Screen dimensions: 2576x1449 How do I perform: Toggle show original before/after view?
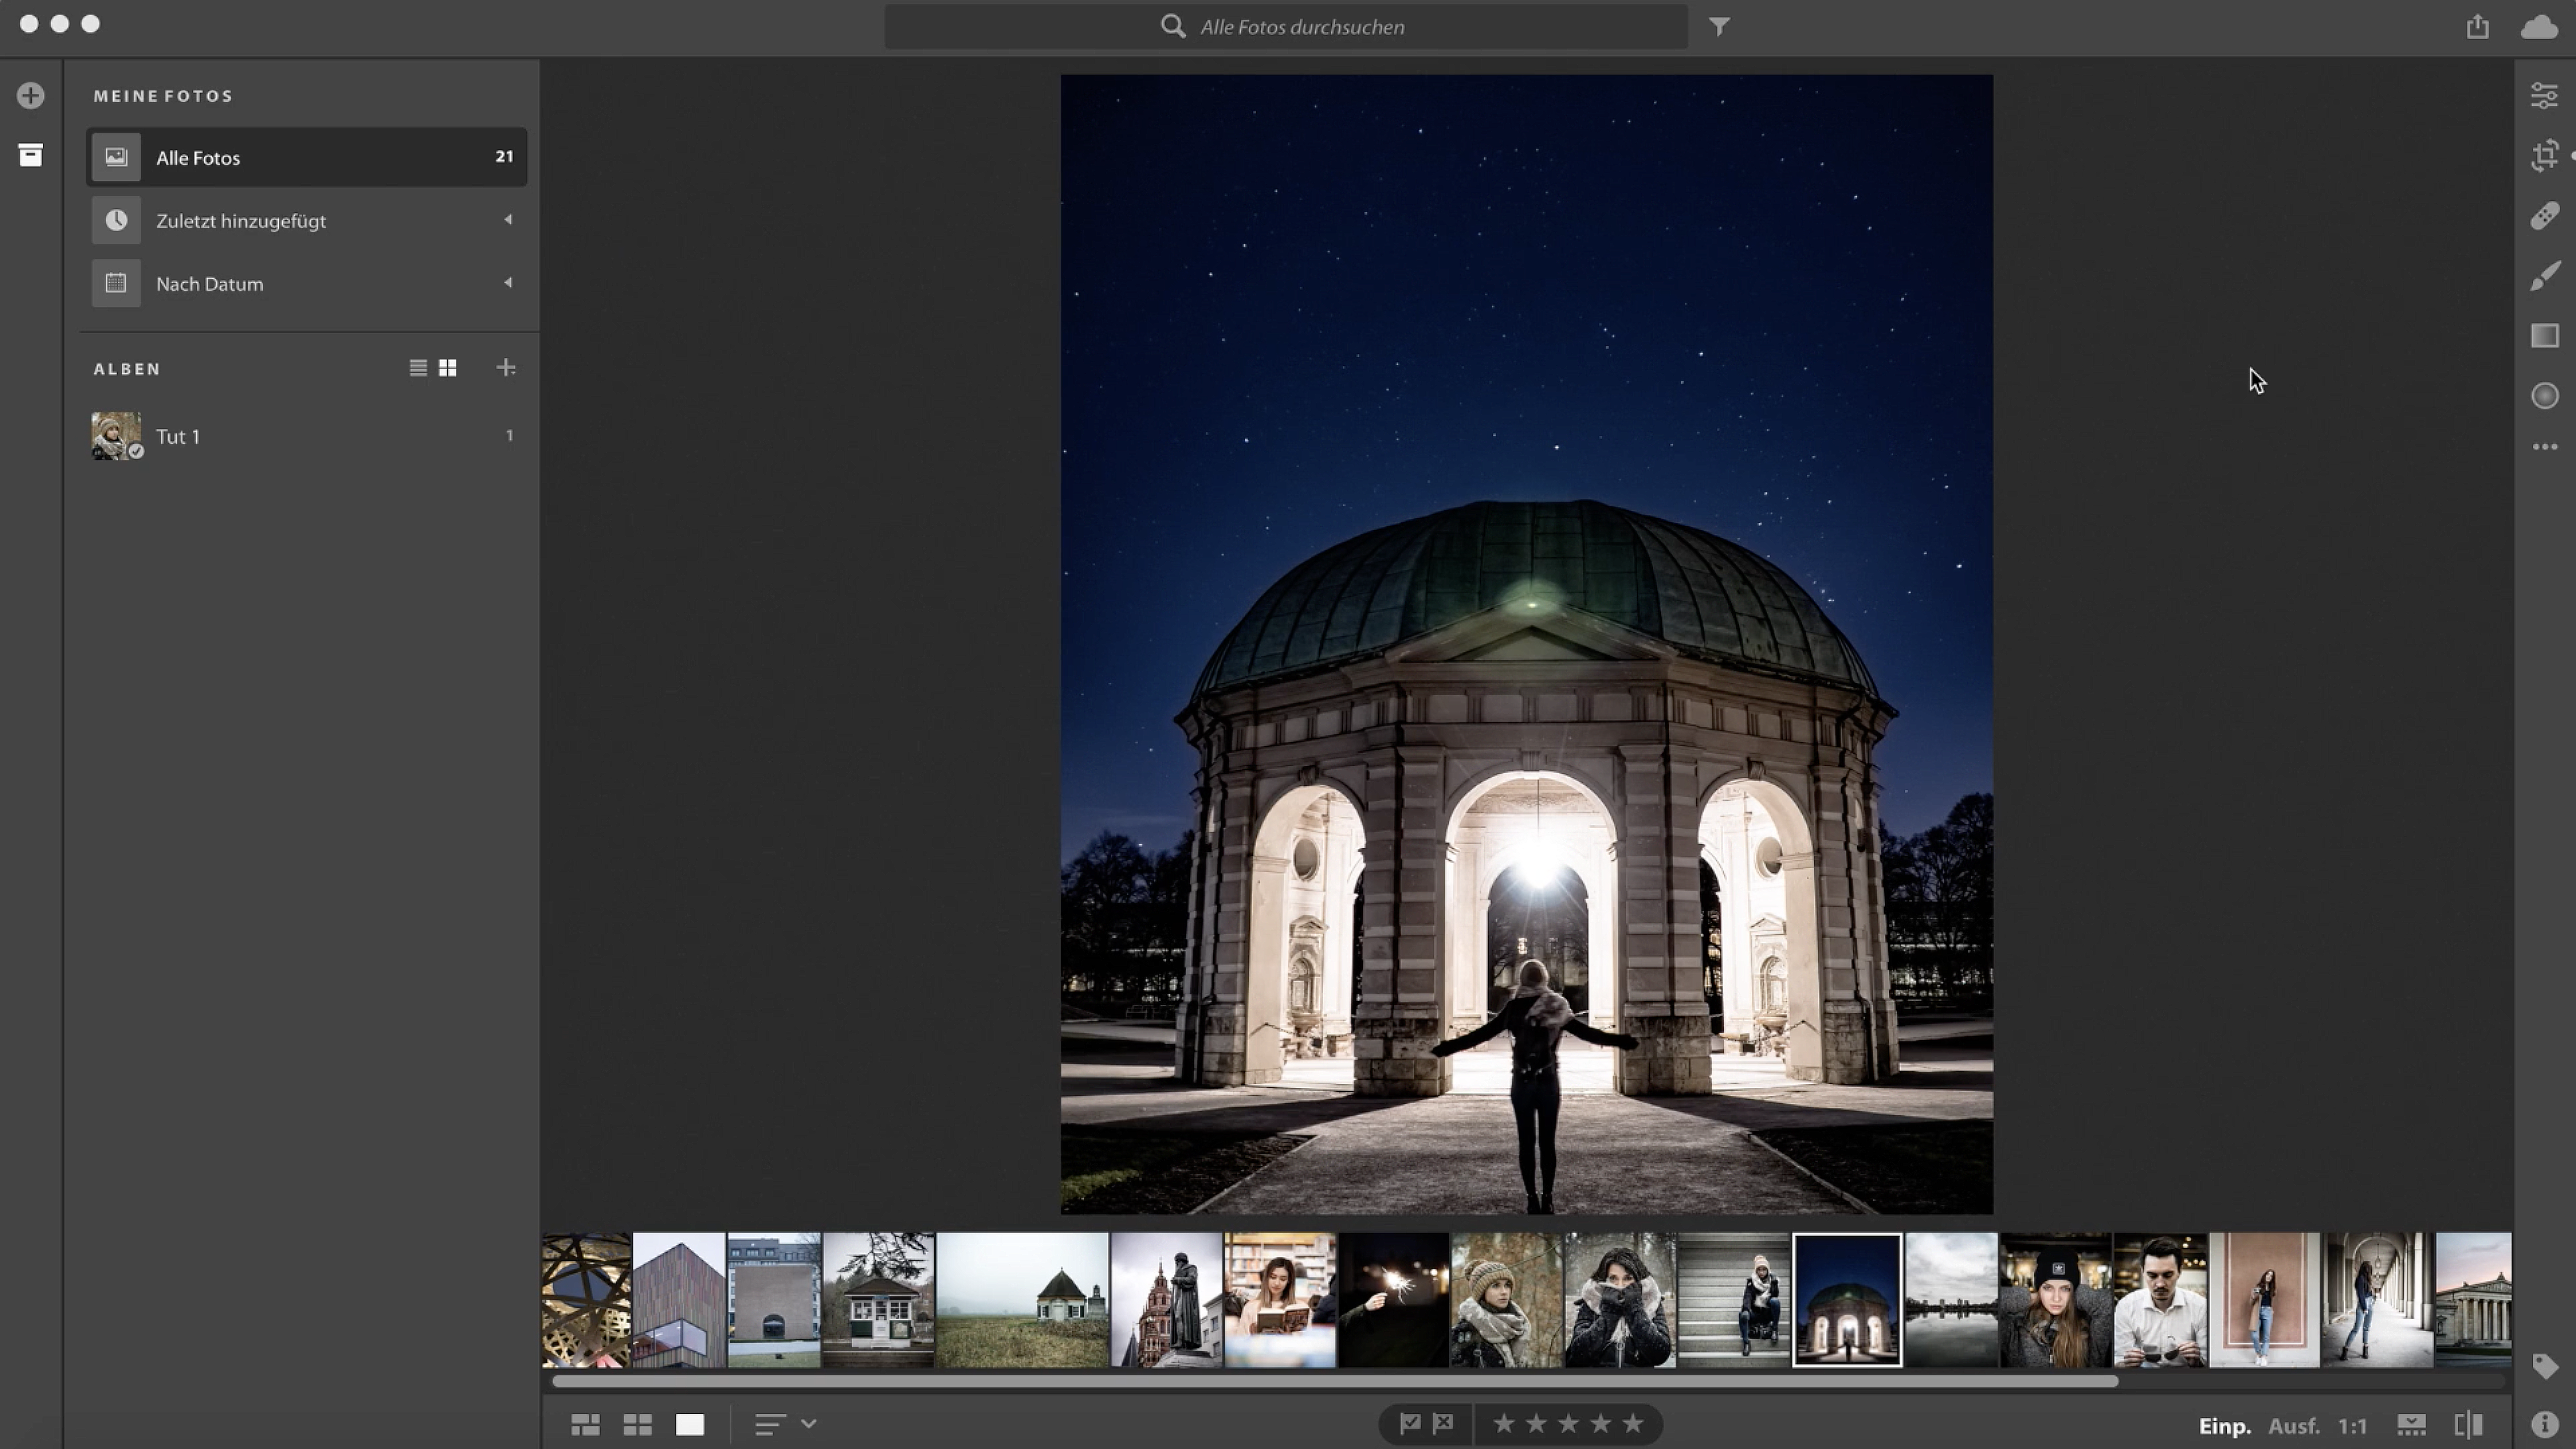[x=2468, y=1424]
